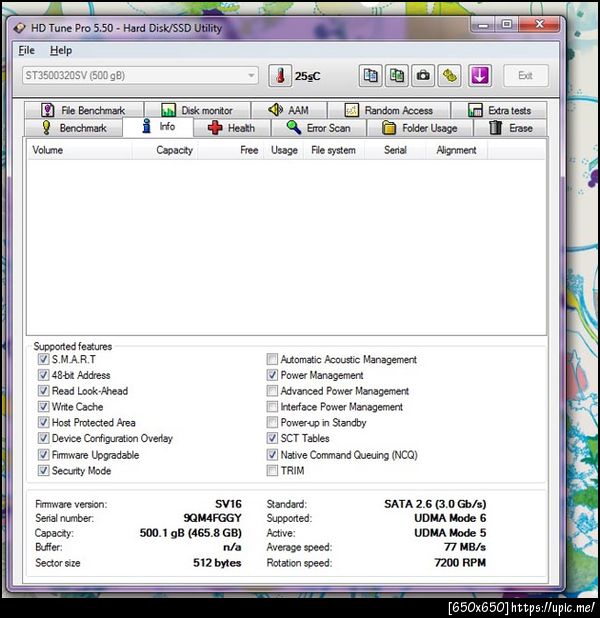This screenshot has width=600, height=618.
Task: Click the copy text to clipboard icon
Action: coord(370,75)
